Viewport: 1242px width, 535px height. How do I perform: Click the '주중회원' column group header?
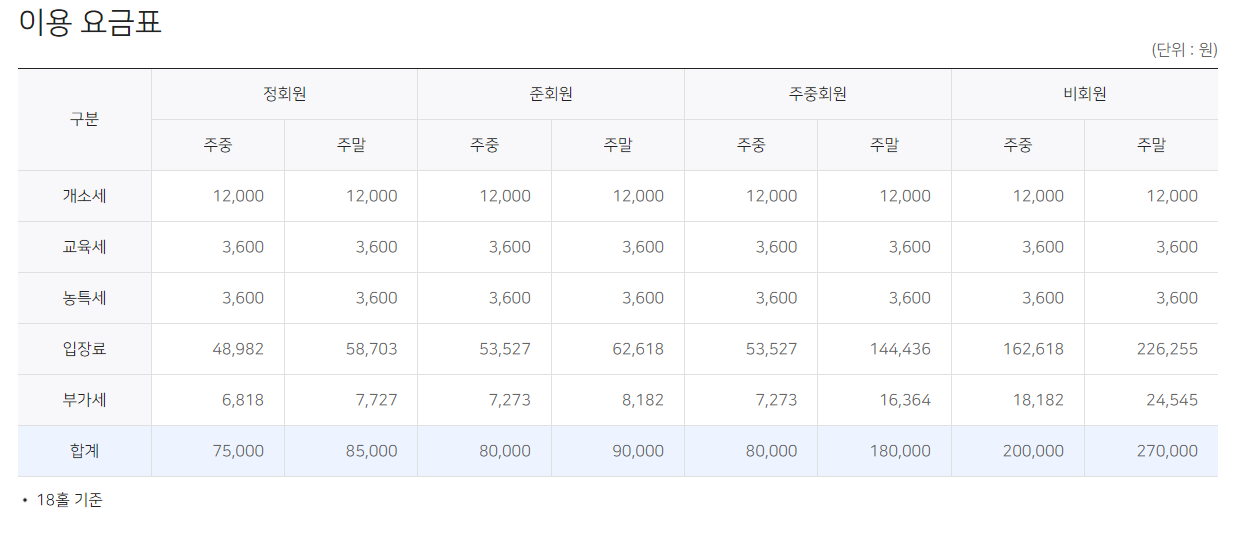pyautogui.click(x=817, y=94)
